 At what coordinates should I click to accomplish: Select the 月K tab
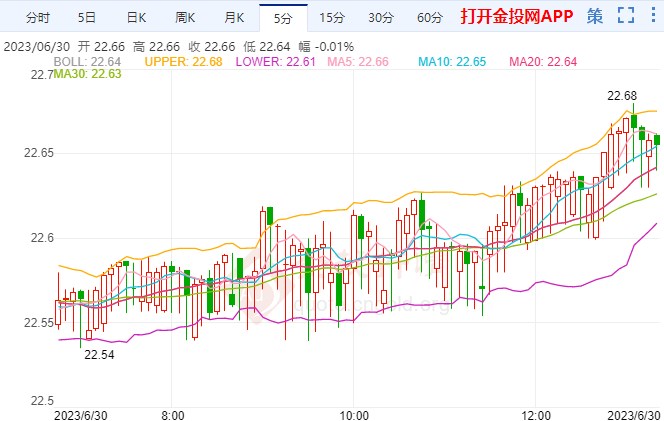tap(234, 18)
